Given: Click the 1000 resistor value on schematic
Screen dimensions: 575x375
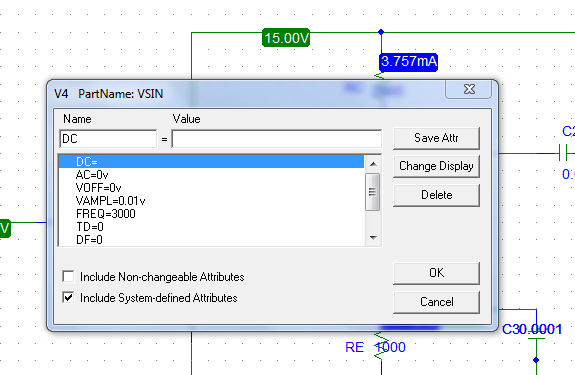Looking at the screenshot, I should pyautogui.click(x=390, y=347).
